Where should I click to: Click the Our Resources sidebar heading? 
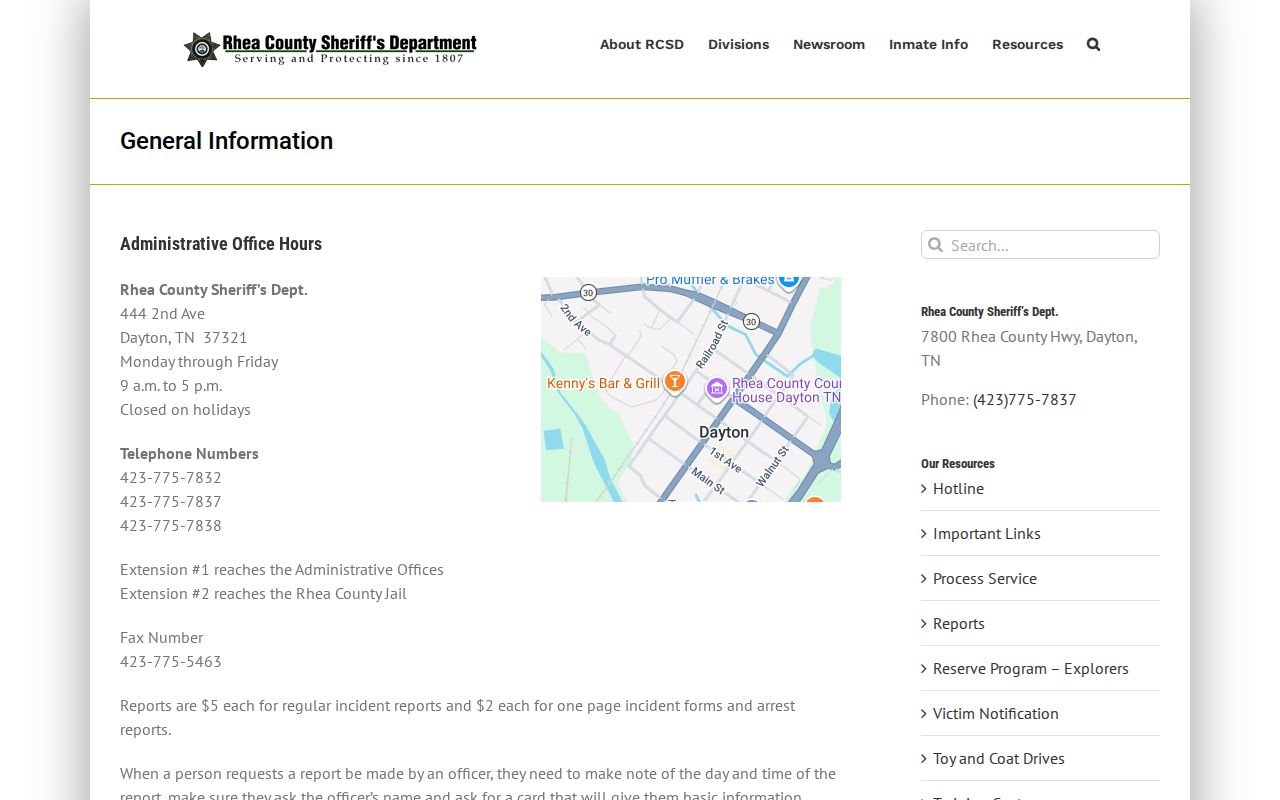pos(958,464)
